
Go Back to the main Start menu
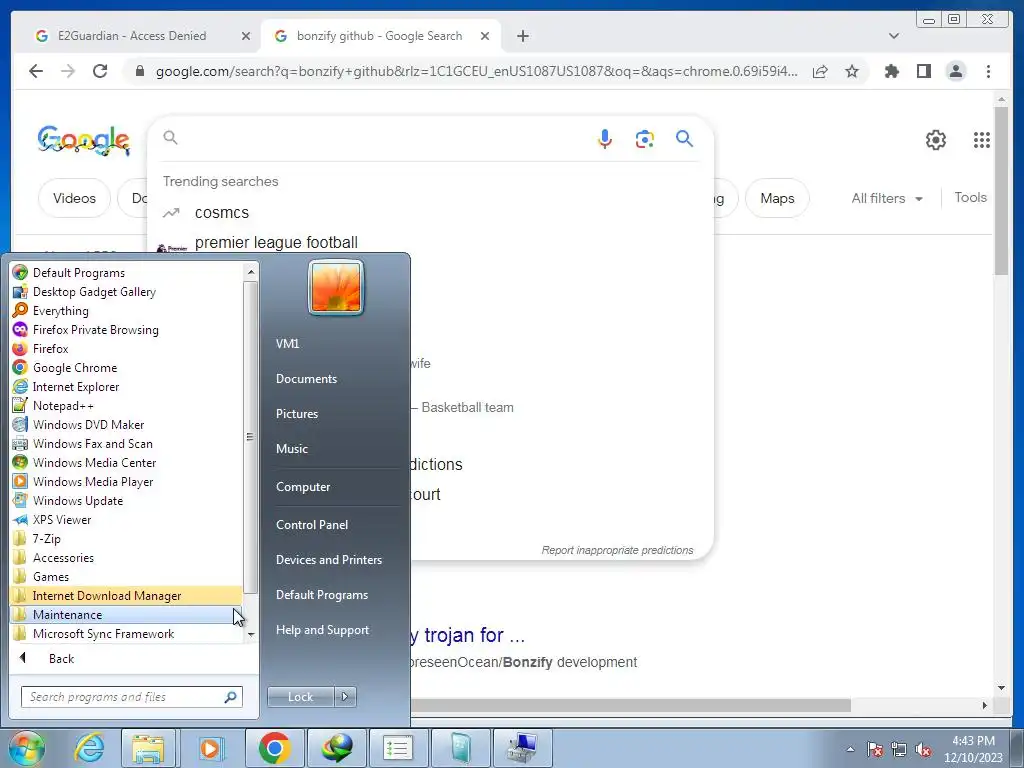(61, 659)
